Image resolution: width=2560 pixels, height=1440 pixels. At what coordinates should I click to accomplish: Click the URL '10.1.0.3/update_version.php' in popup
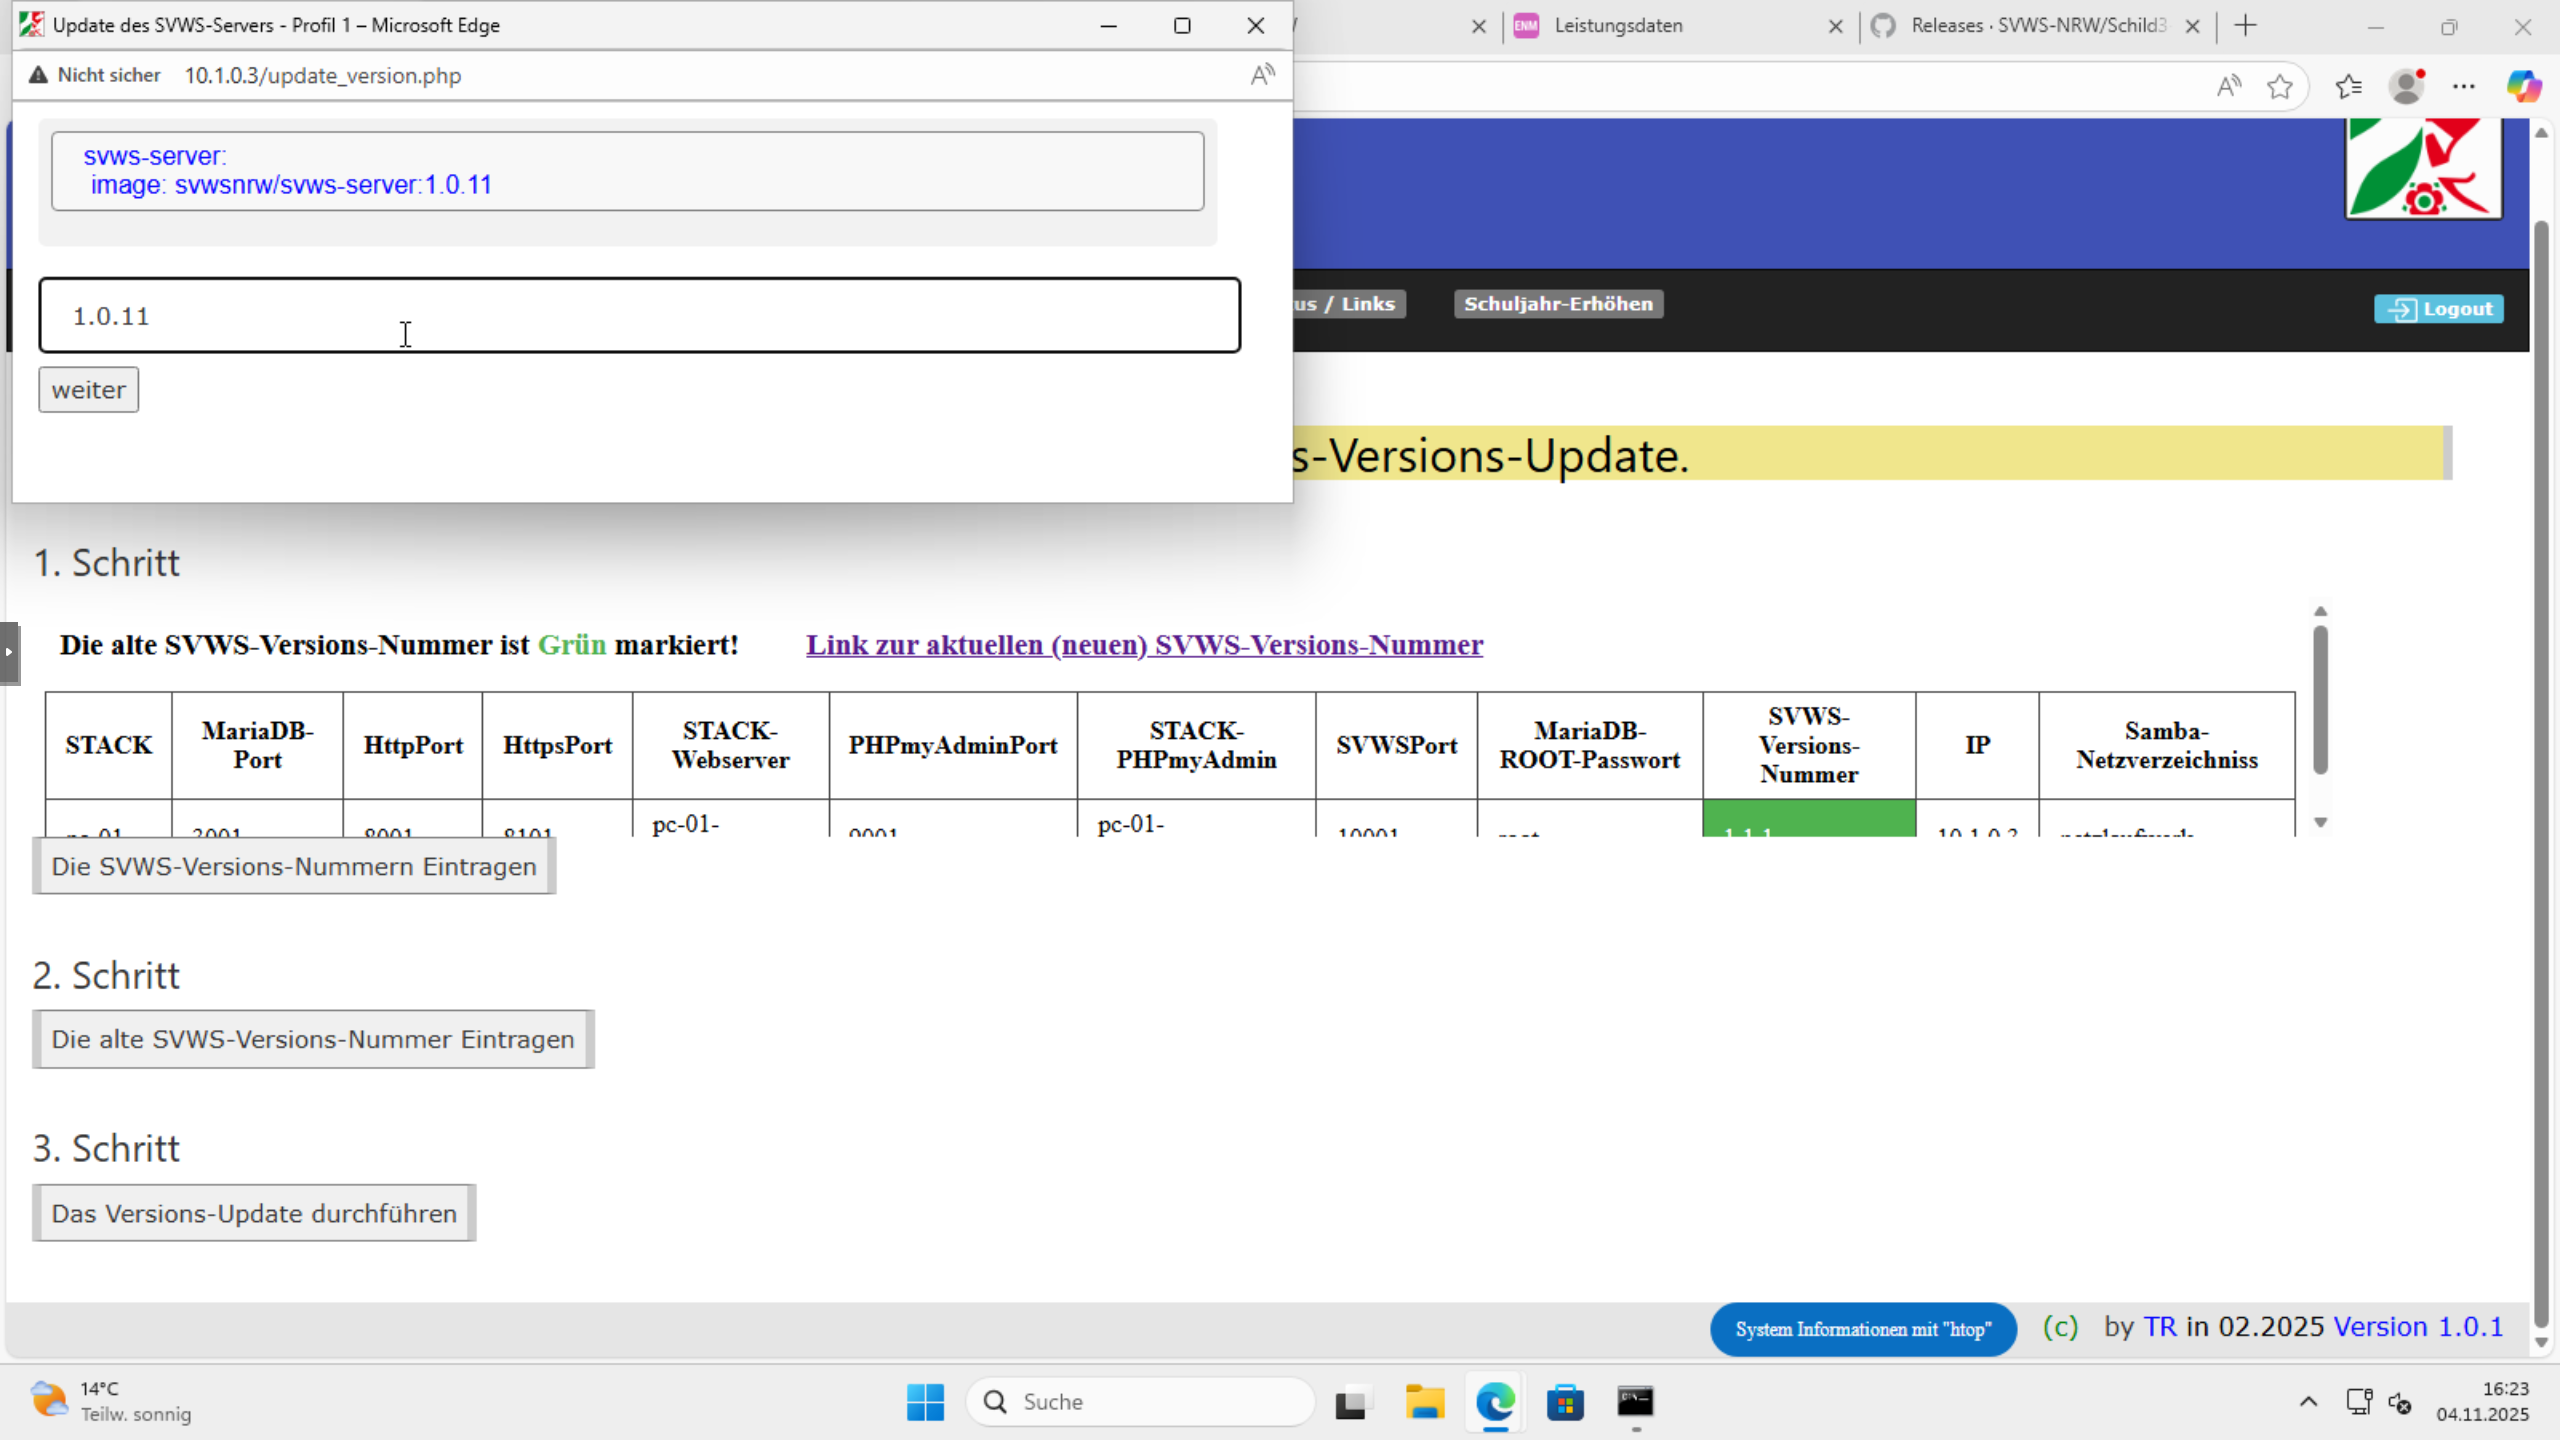coord(323,76)
